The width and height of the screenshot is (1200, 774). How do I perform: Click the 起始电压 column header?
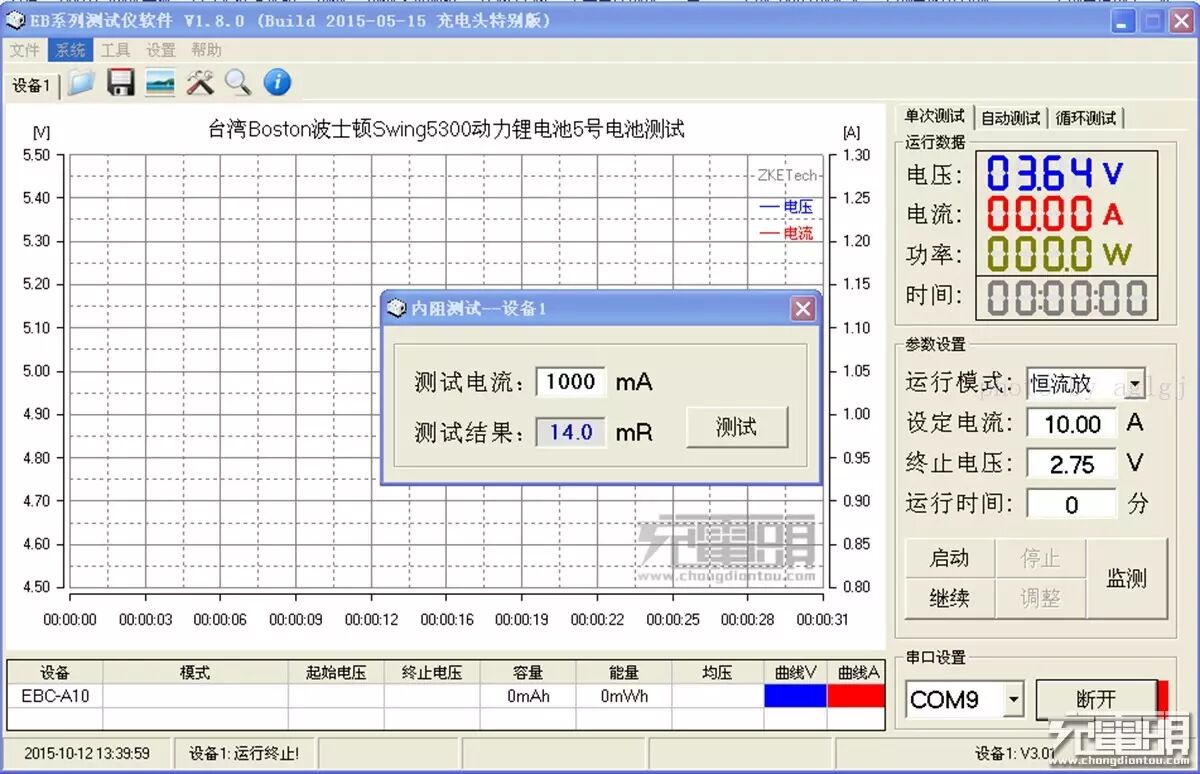coord(336,673)
